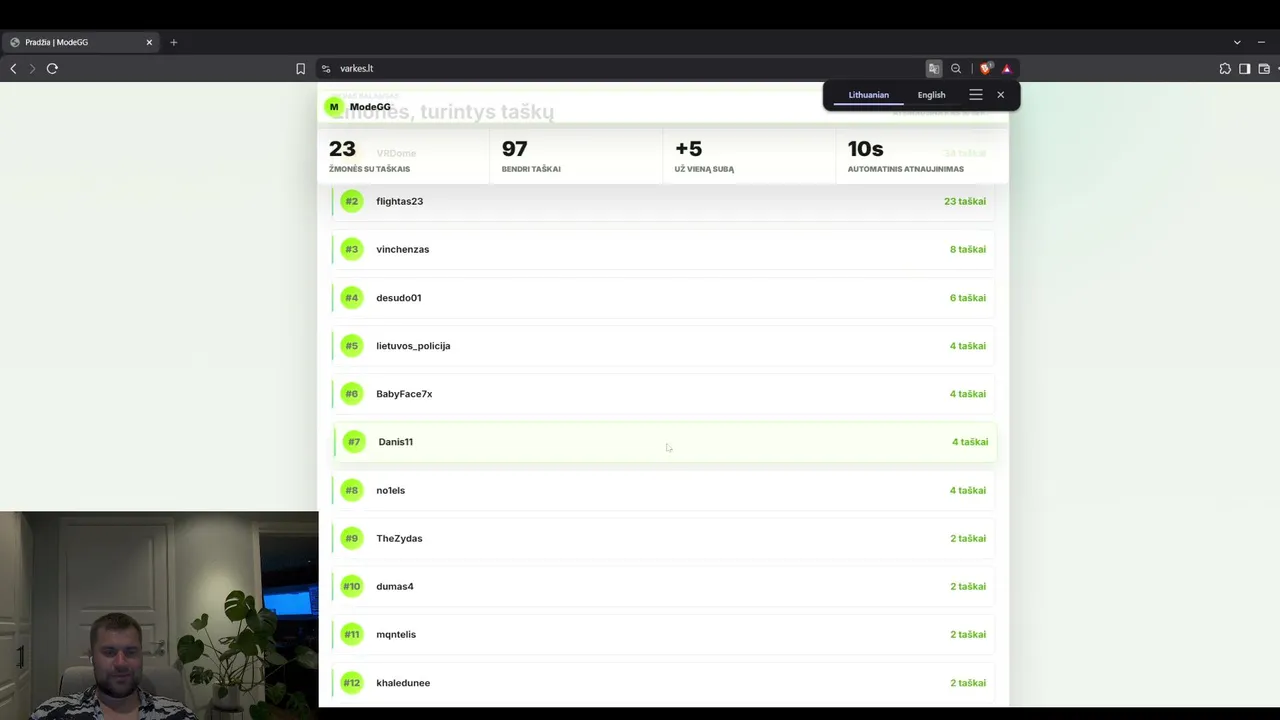
Task: Click the #10 rank badge
Action: 351,586
